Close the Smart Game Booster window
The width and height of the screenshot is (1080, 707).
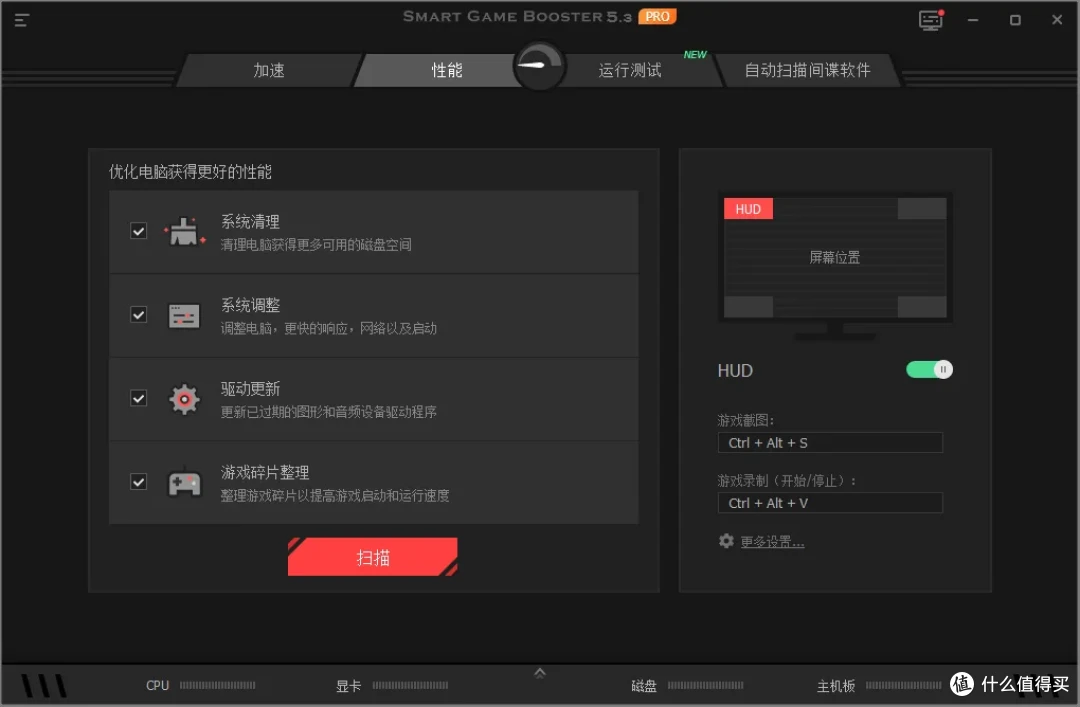pyautogui.click(x=1057, y=20)
